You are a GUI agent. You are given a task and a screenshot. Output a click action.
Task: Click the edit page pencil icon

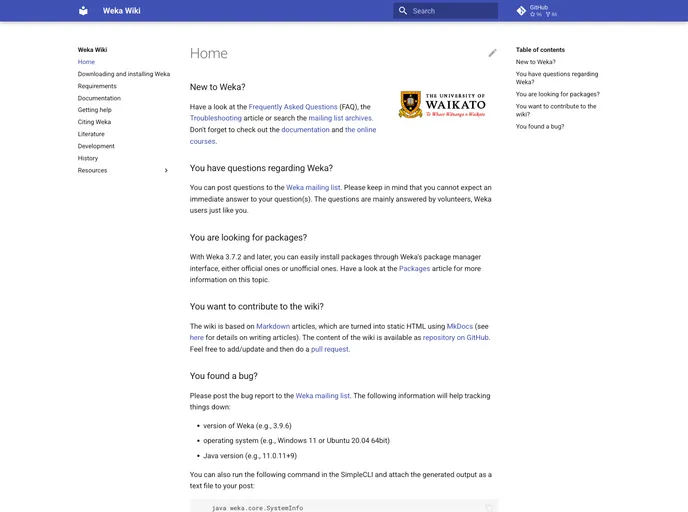[492, 53]
